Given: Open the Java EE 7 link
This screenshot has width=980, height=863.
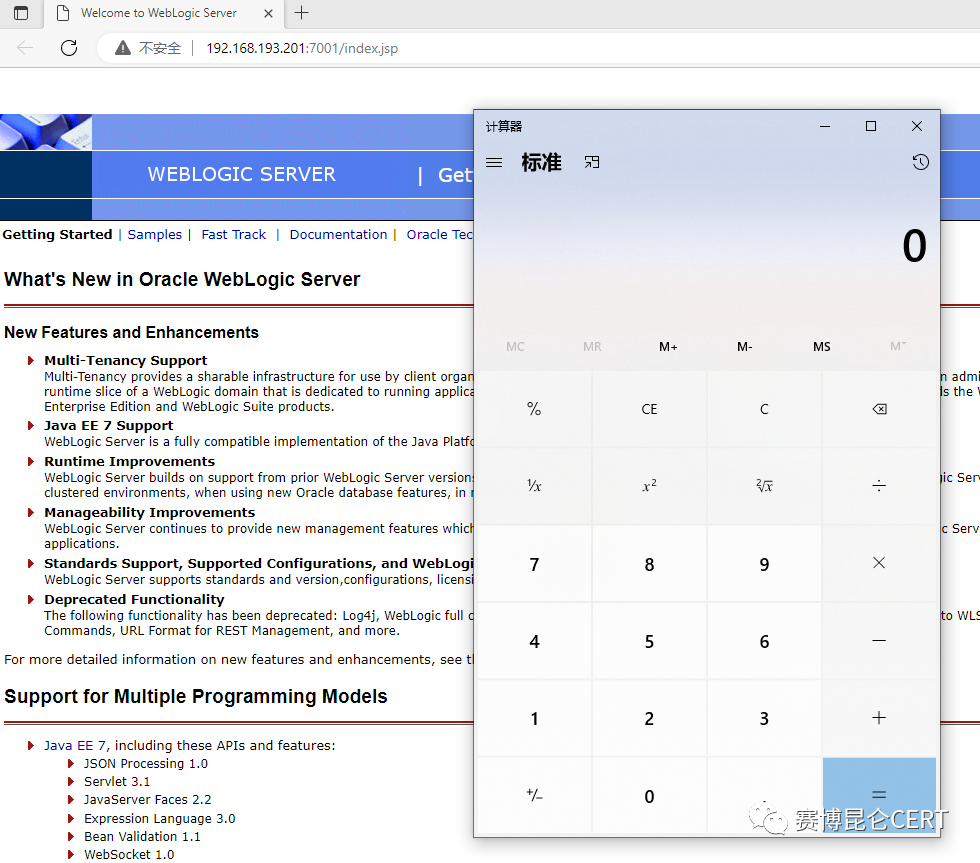Looking at the screenshot, I should pyautogui.click(x=74, y=746).
